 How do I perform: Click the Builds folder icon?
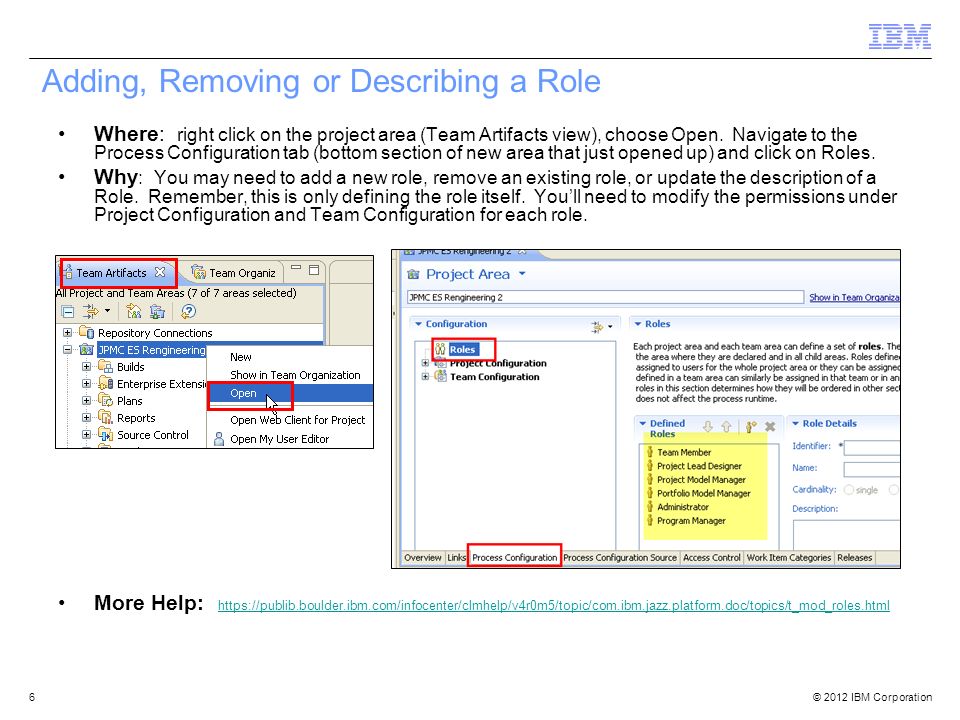coord(105,366)
